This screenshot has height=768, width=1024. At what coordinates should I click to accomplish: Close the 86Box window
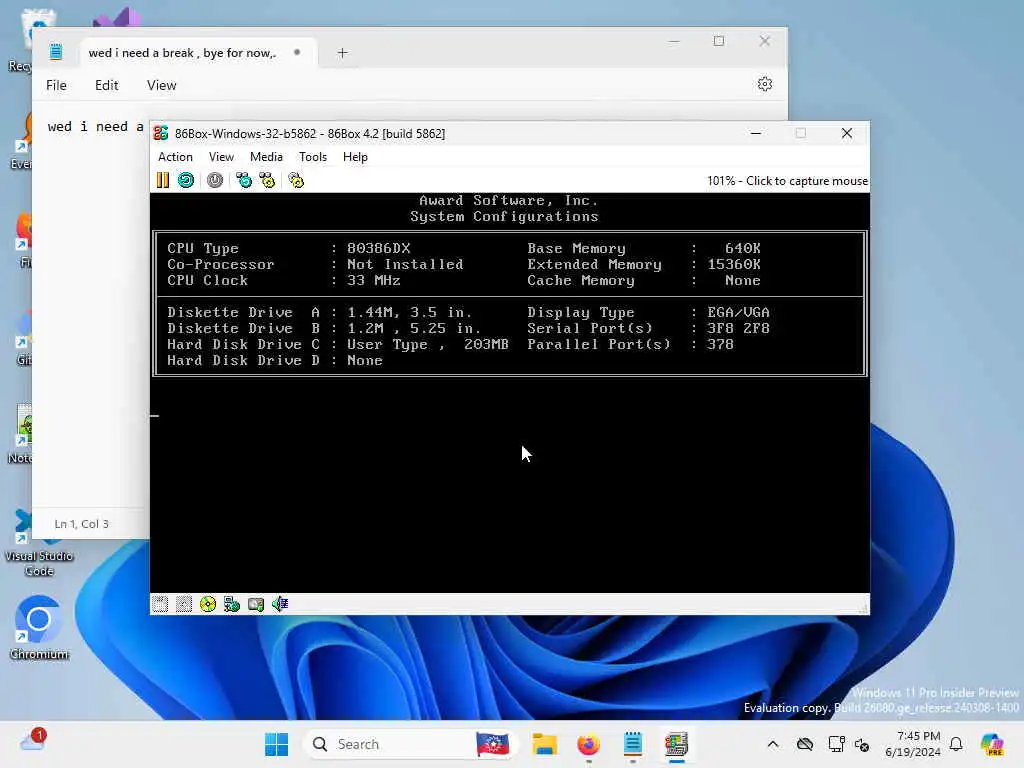846,133
